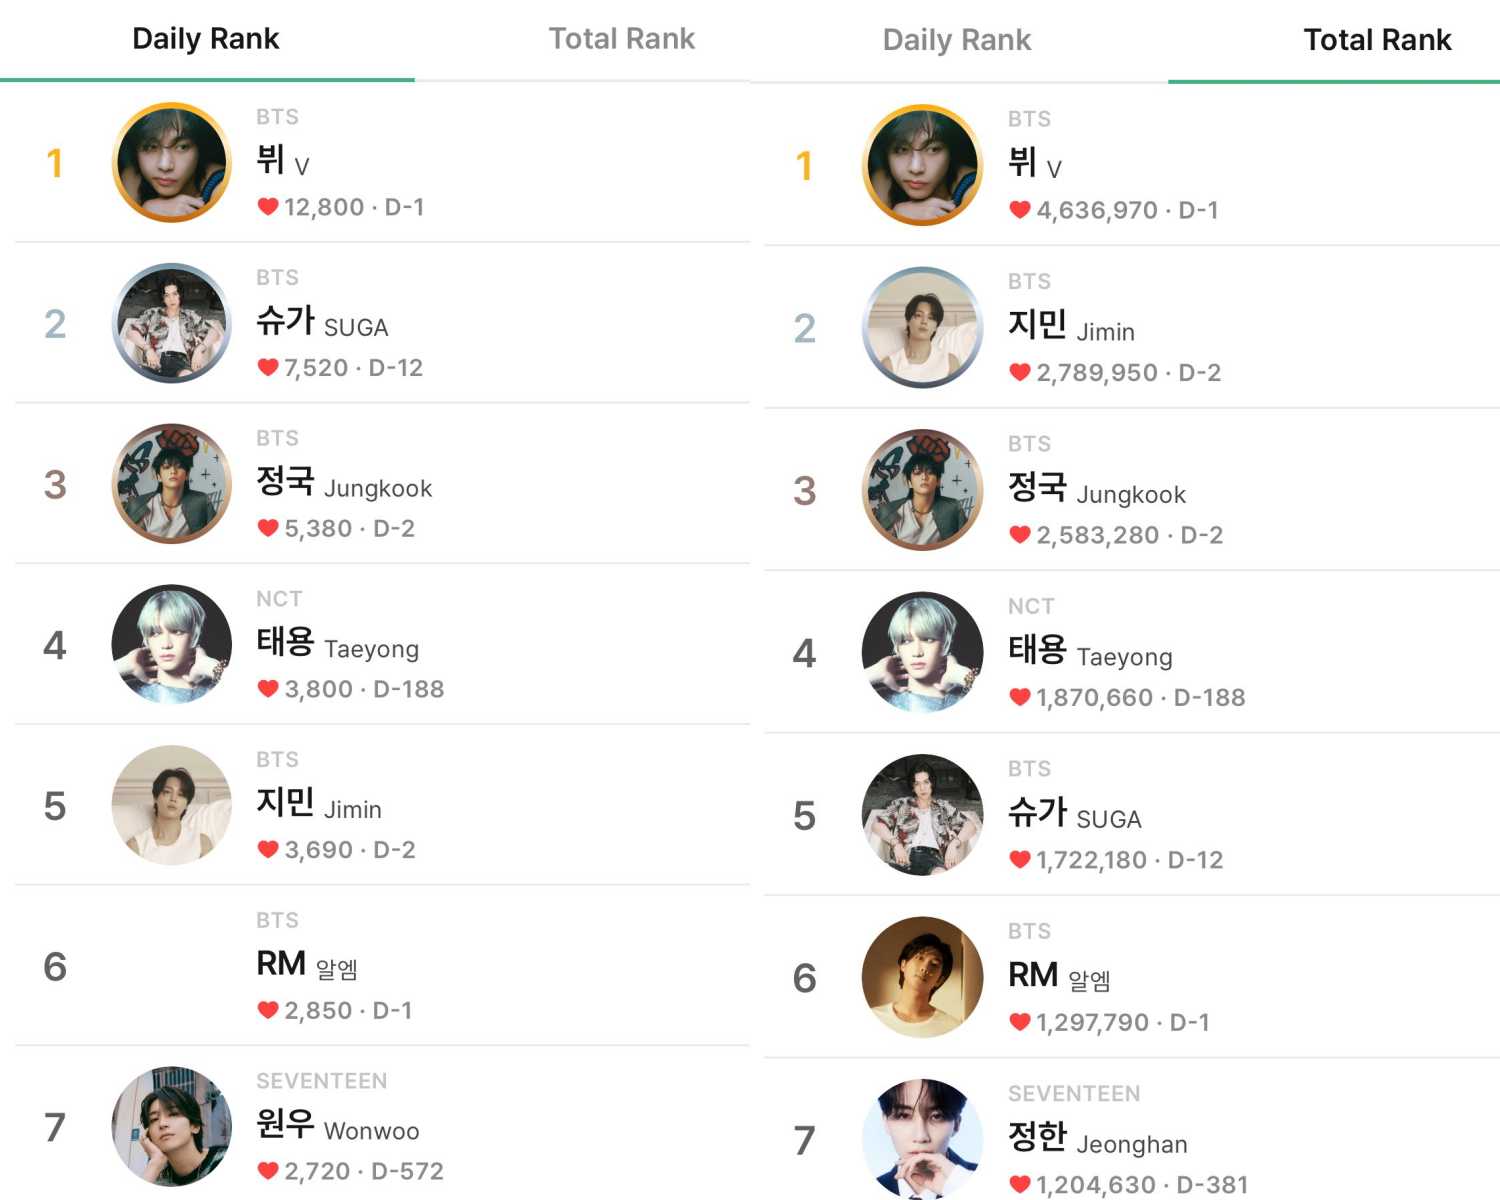The height and width of the screenshot is (1200, 1500).
Task: Open Jeonghan's name in the ranking
Action: [1097, 1139]
